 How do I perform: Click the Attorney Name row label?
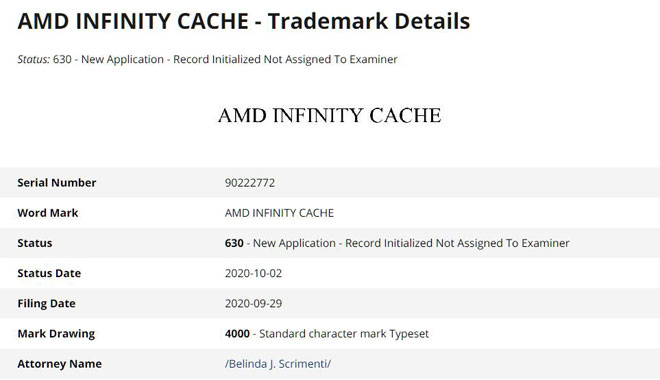pos(59,364)
